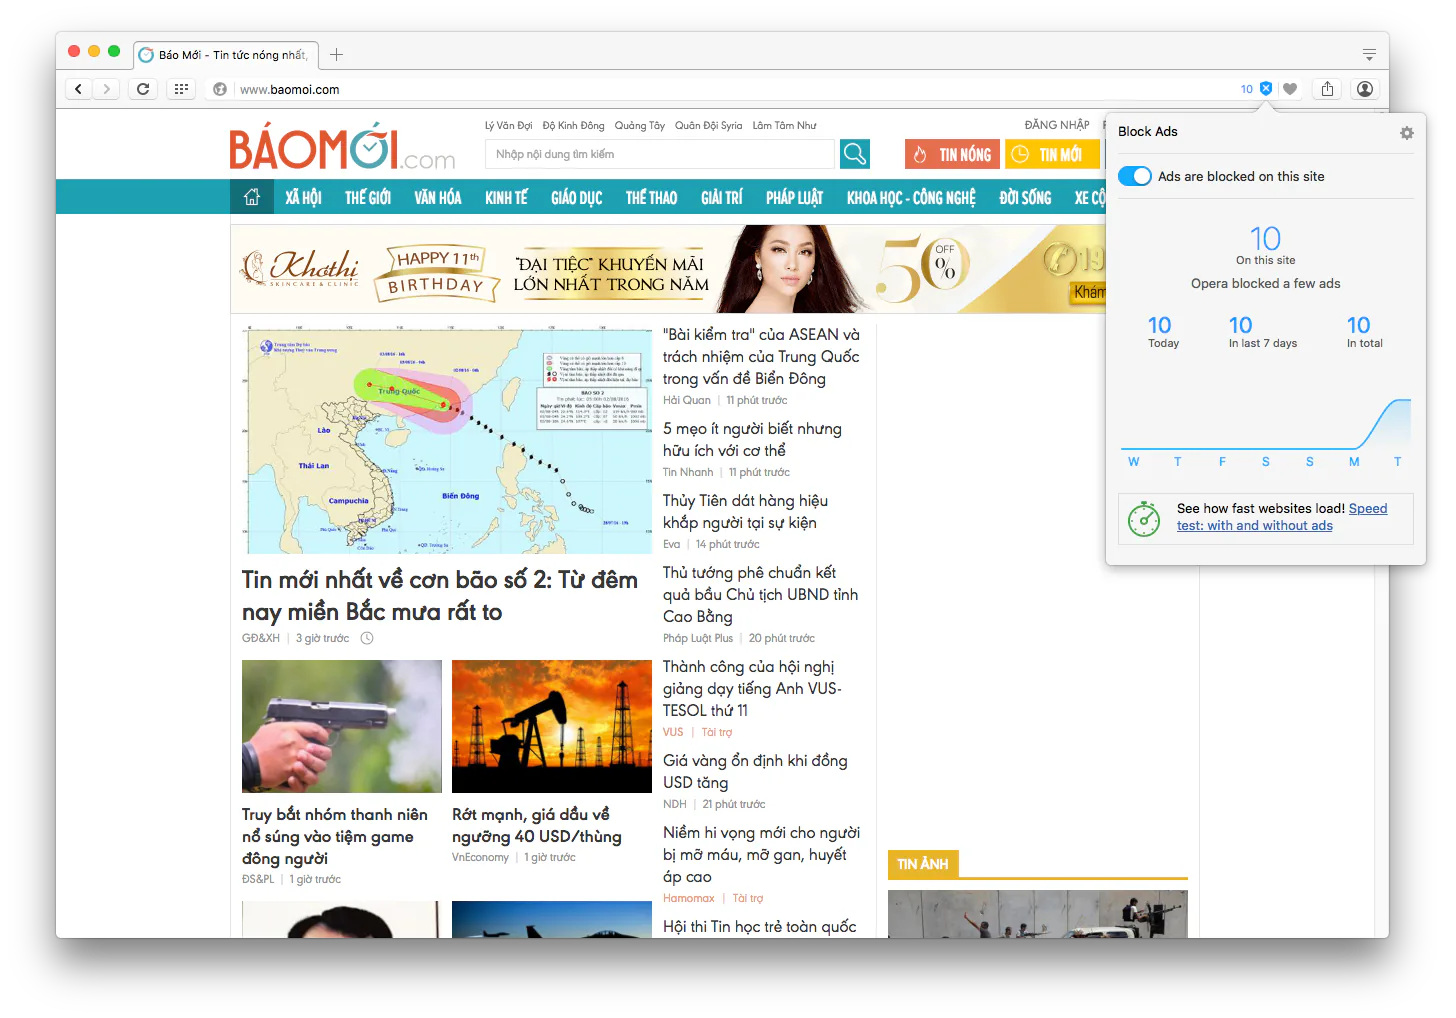Click the search input field Nhập nội dung
The image size is (1456, 1018).
659,154
